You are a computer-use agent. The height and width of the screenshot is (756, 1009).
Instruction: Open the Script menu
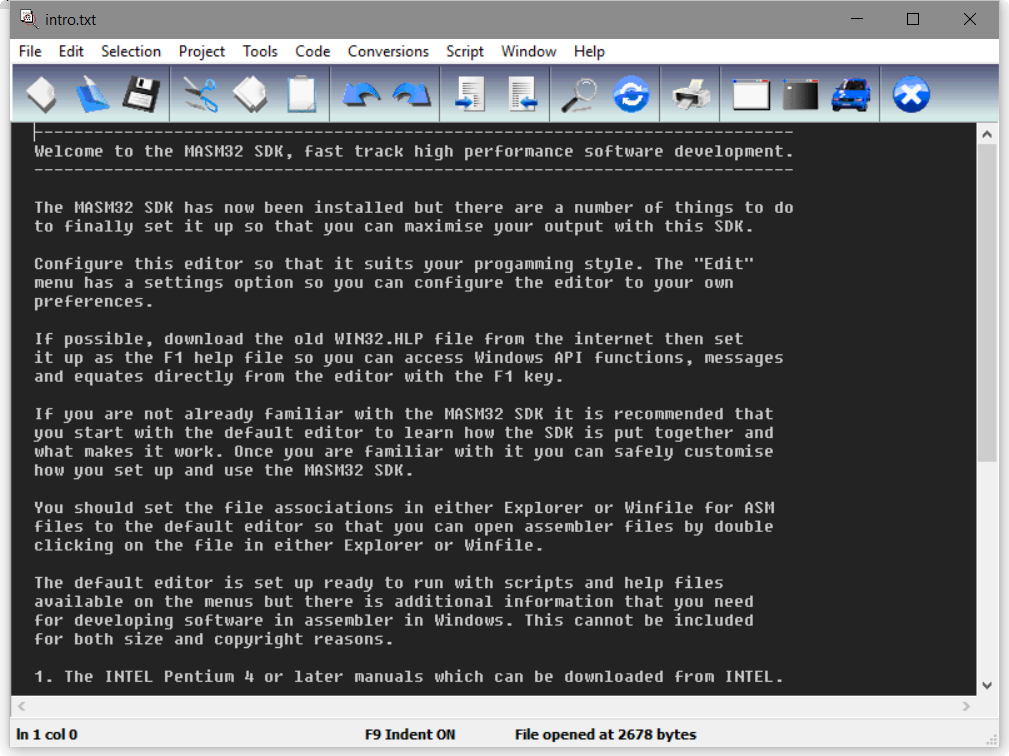465,51
